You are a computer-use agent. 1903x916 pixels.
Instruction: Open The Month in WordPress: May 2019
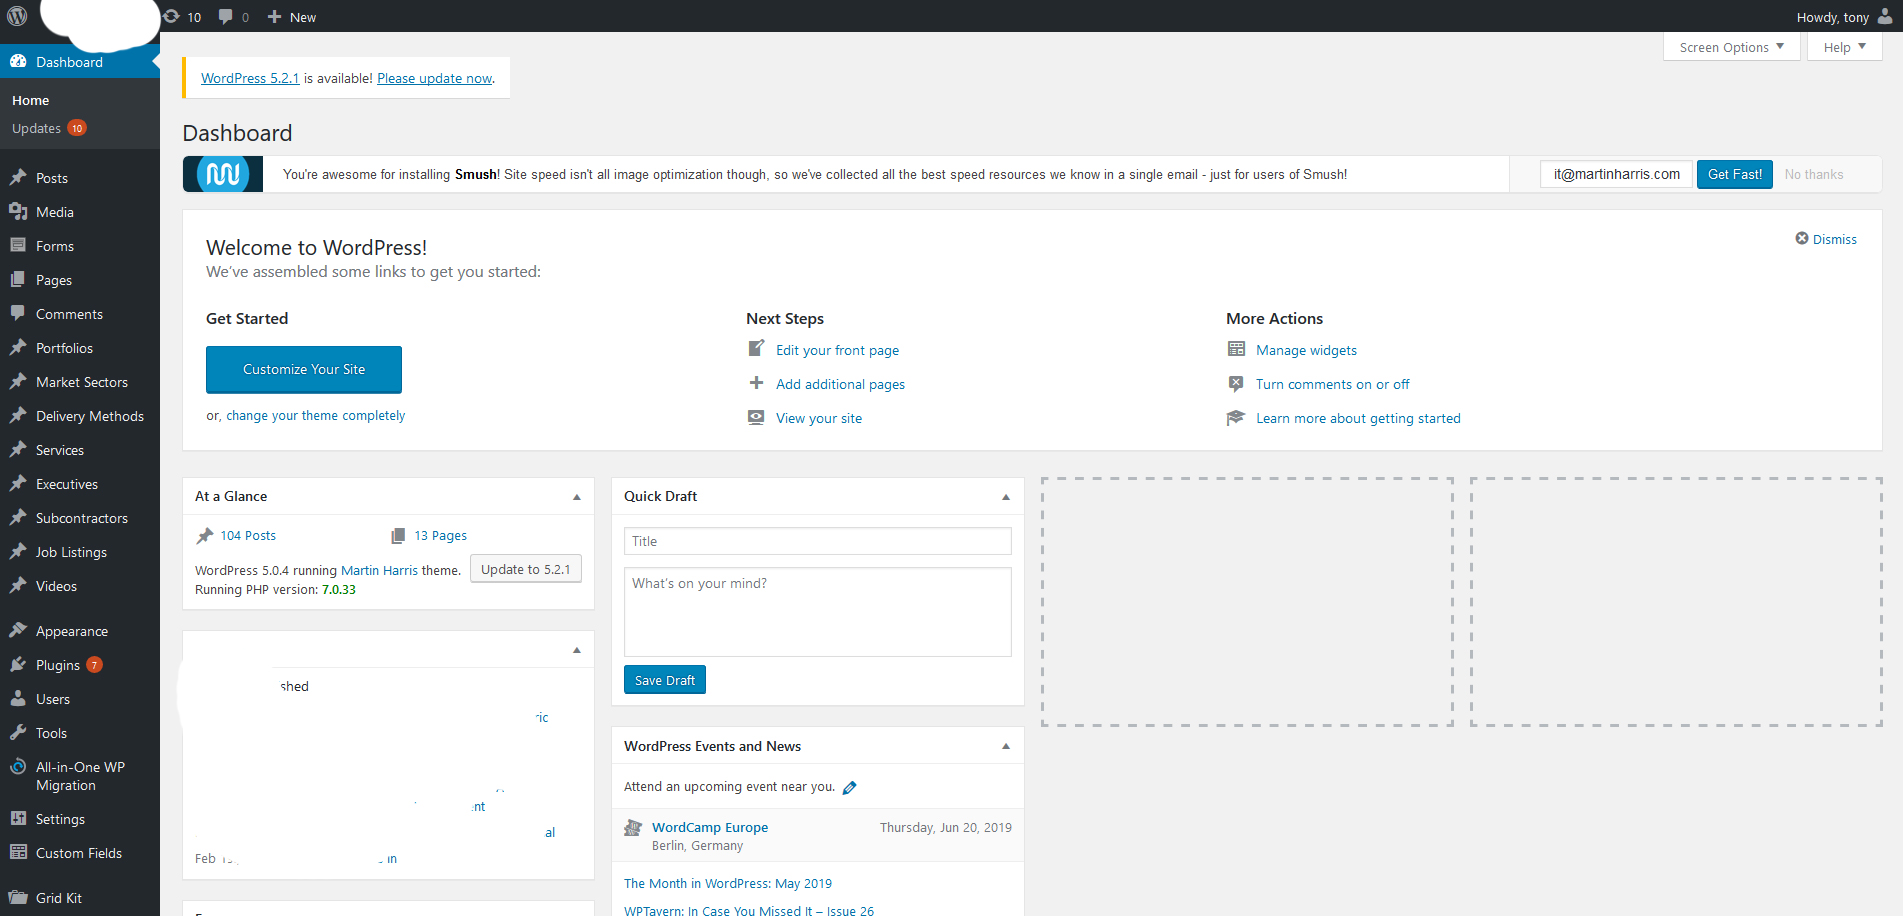coord(728,883)
